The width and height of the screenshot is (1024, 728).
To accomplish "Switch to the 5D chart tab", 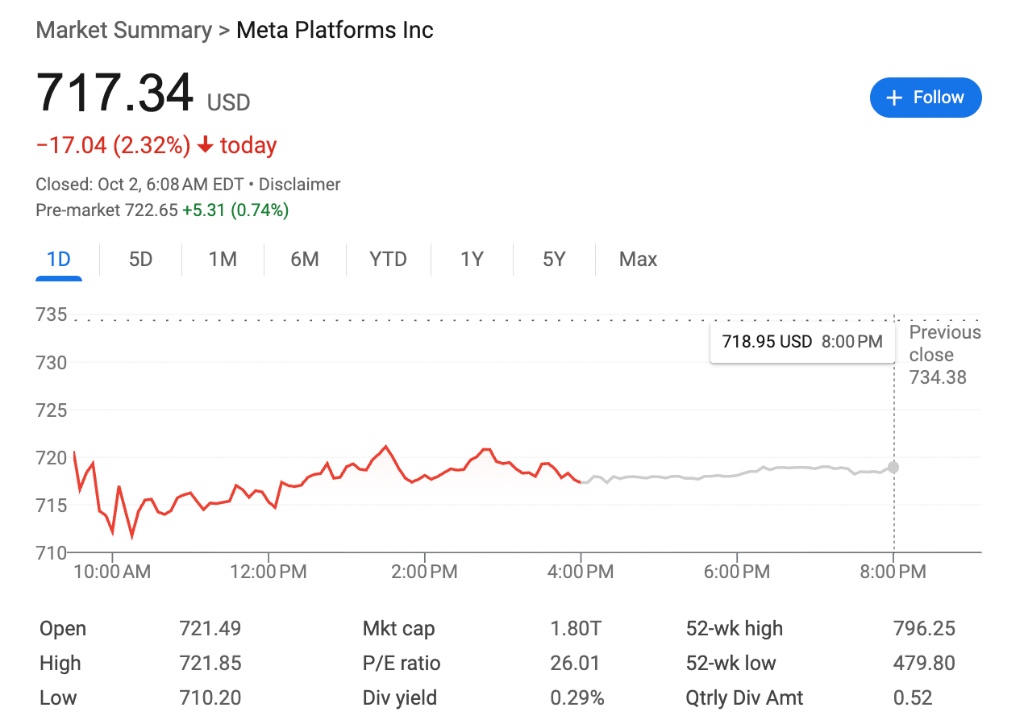I will pyautogui.click(x=141, y=259).
